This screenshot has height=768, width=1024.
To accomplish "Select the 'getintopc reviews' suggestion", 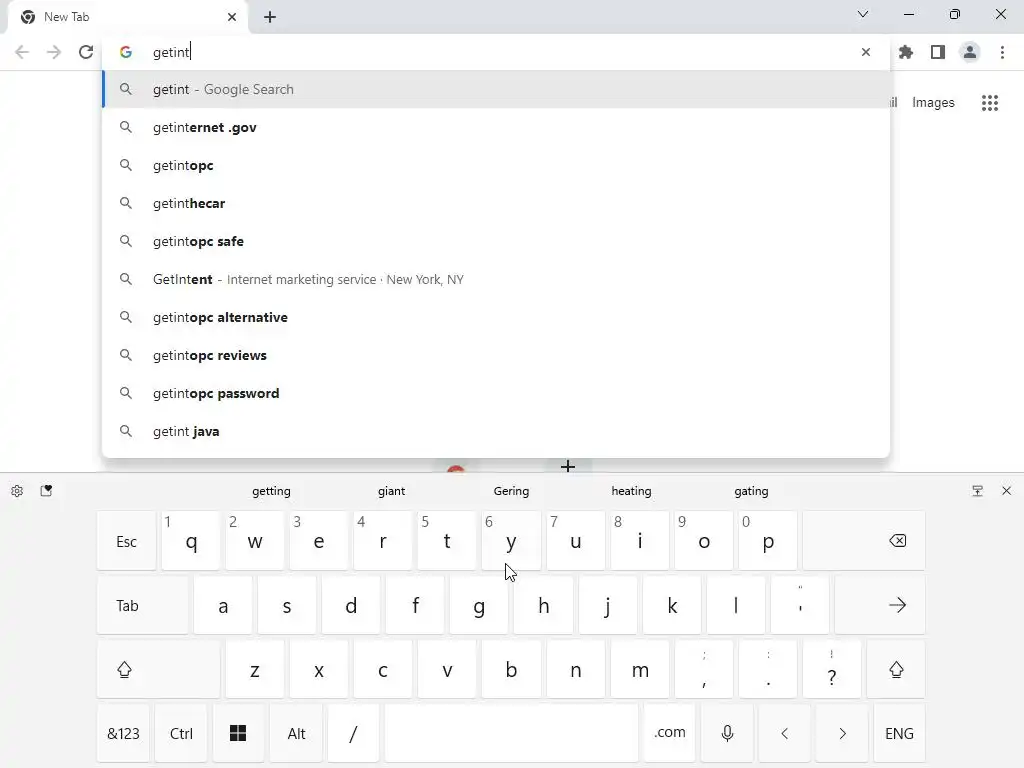I will point(496,355).
